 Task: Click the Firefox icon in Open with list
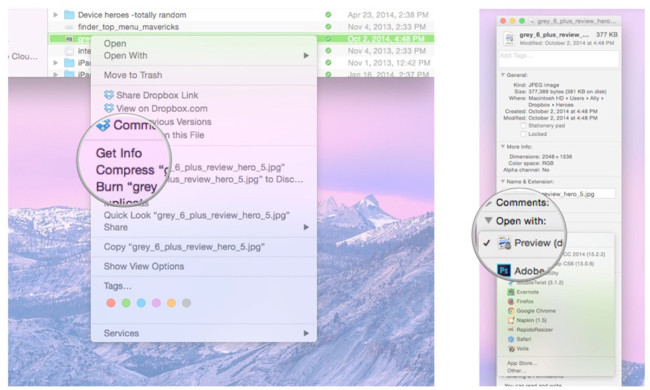511,301
